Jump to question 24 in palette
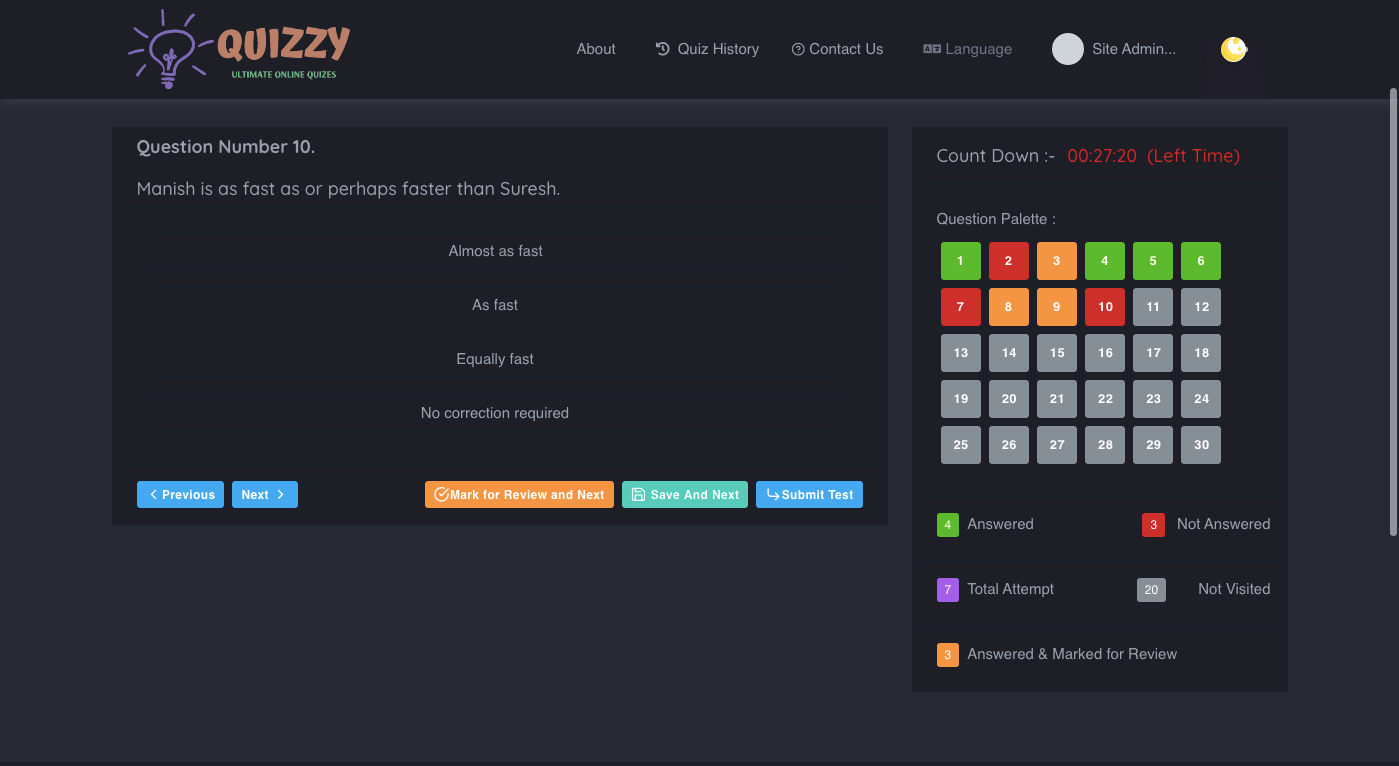Image resolution: width=1399 pixels, height=766 pixels. pos(1201,399)
